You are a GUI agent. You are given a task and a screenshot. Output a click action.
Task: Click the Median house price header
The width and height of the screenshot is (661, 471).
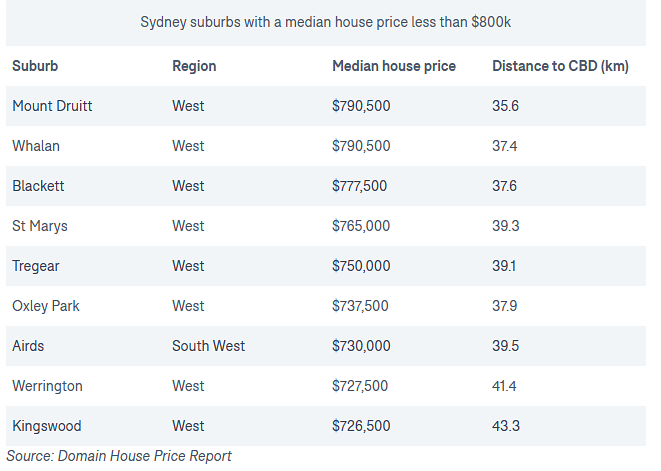[393, 66]
